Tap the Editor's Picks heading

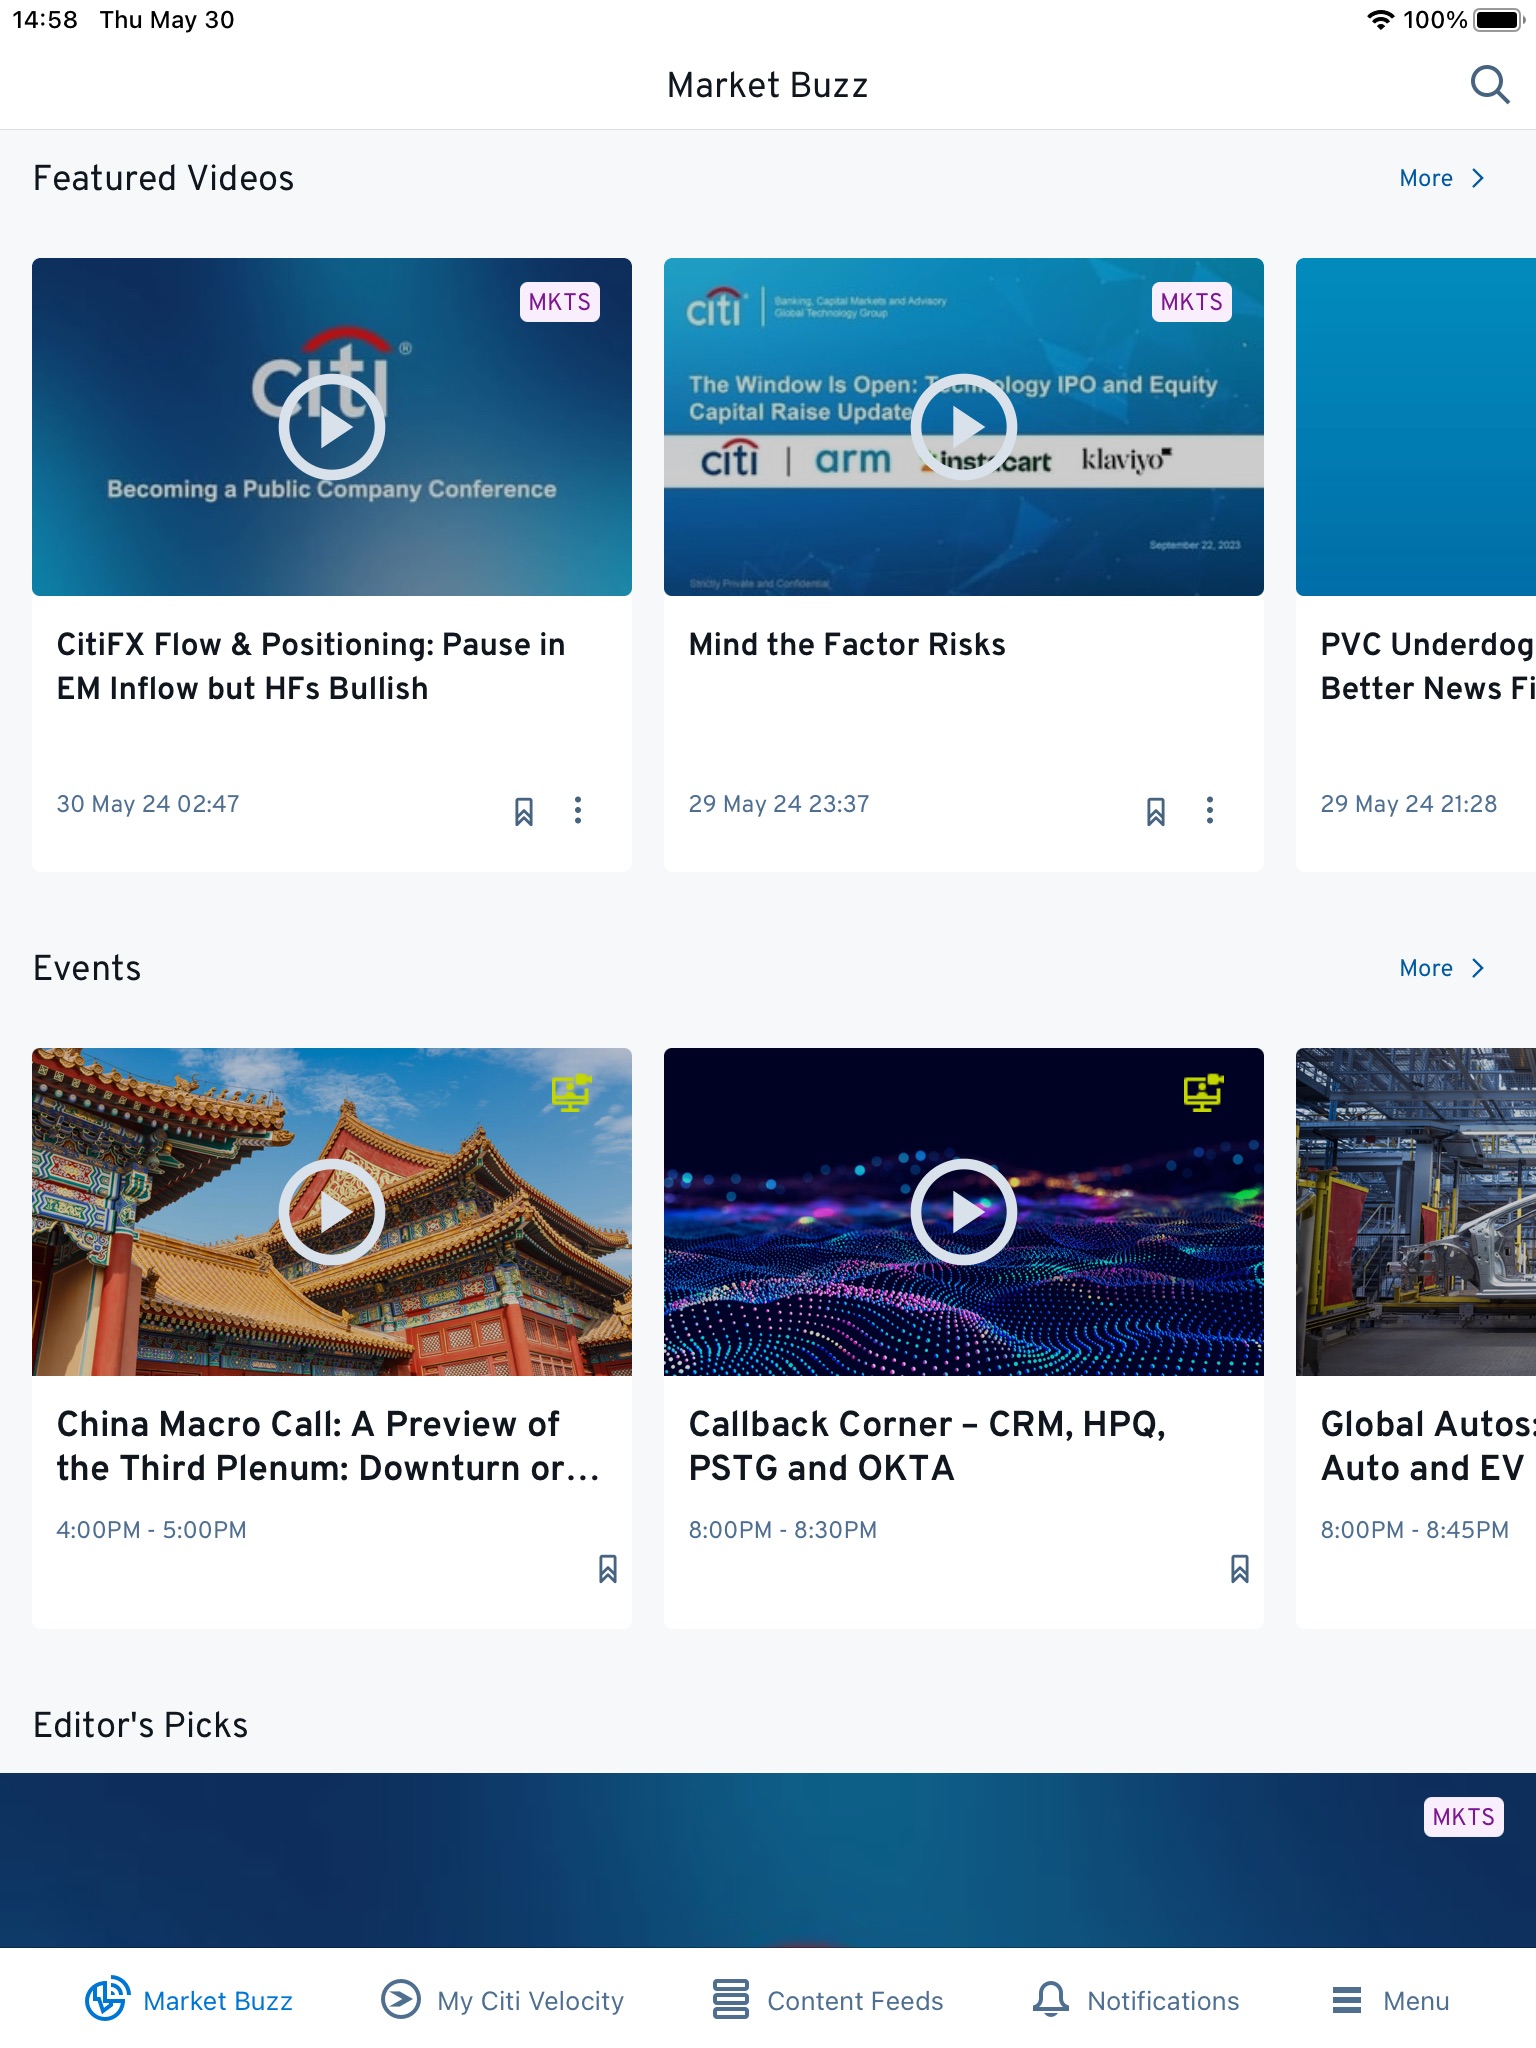140,1725
